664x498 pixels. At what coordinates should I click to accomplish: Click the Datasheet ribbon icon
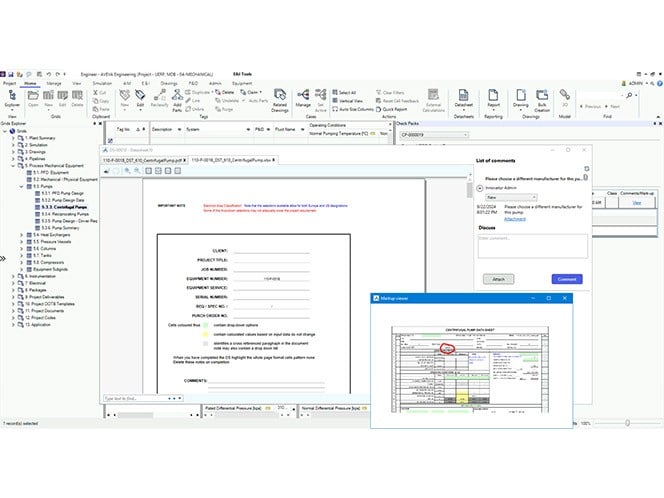[x=463, y=100]
